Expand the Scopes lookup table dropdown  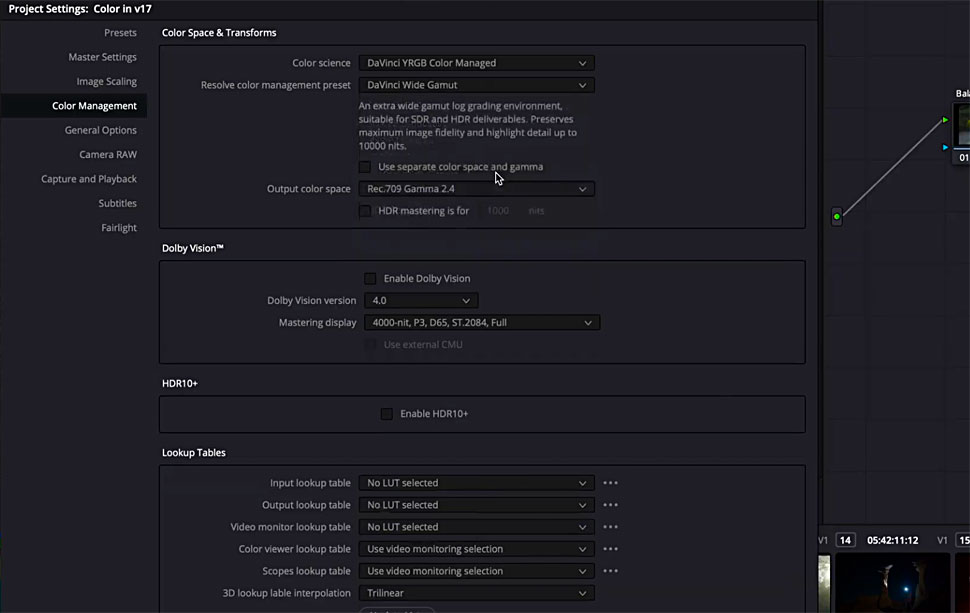point(476,571)
